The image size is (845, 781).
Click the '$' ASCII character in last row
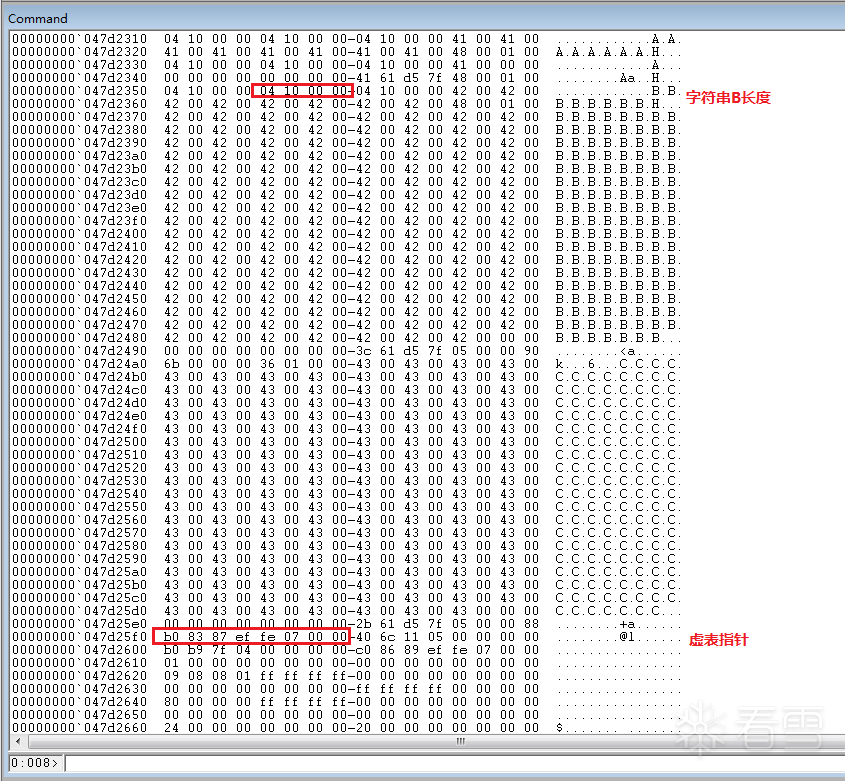pyautogui.click(x=559, y=728)
